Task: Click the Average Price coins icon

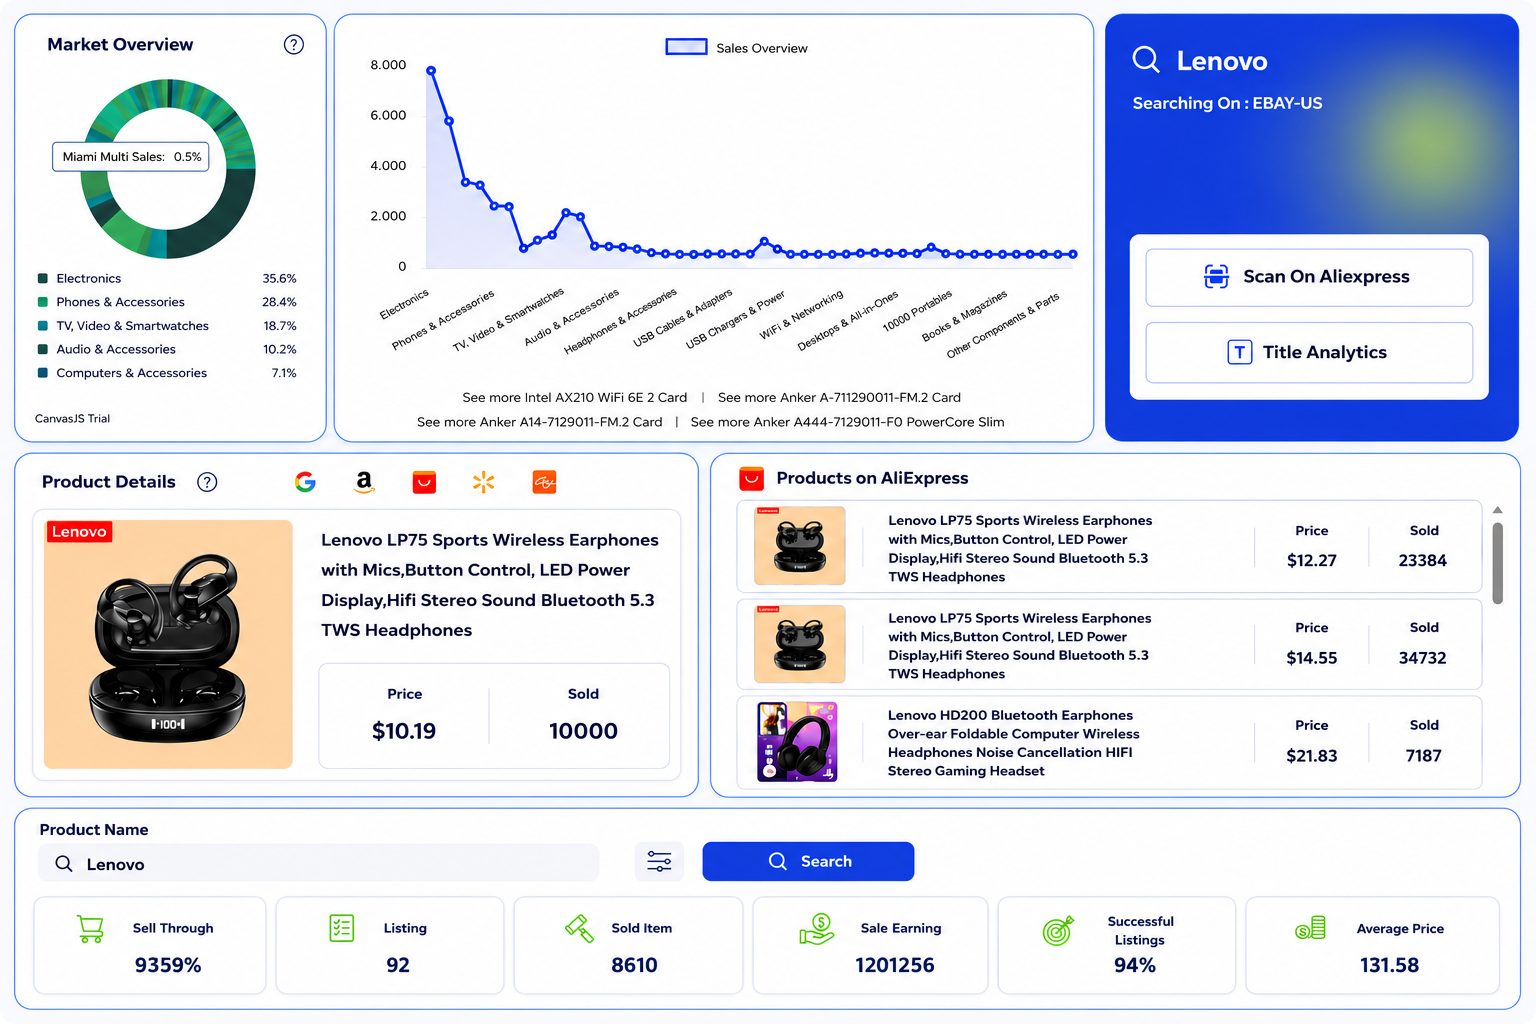Action: [x=1310, y=928]
